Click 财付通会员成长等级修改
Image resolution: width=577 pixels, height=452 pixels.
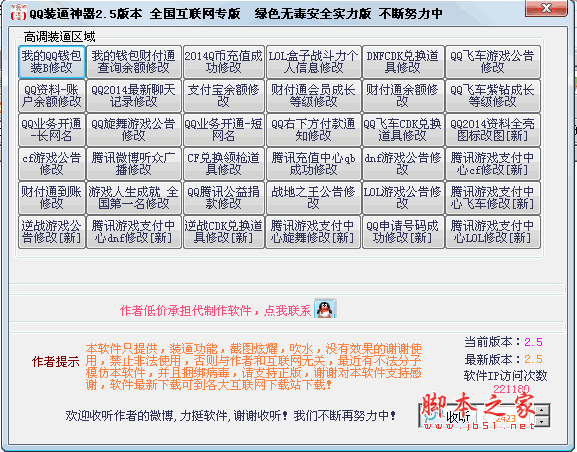pos(313,96)
